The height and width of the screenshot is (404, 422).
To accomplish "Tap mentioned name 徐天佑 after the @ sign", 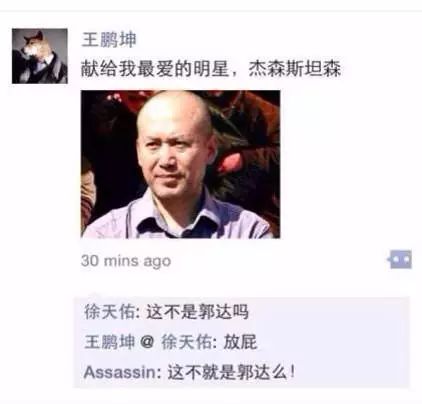I will (187, 342).
